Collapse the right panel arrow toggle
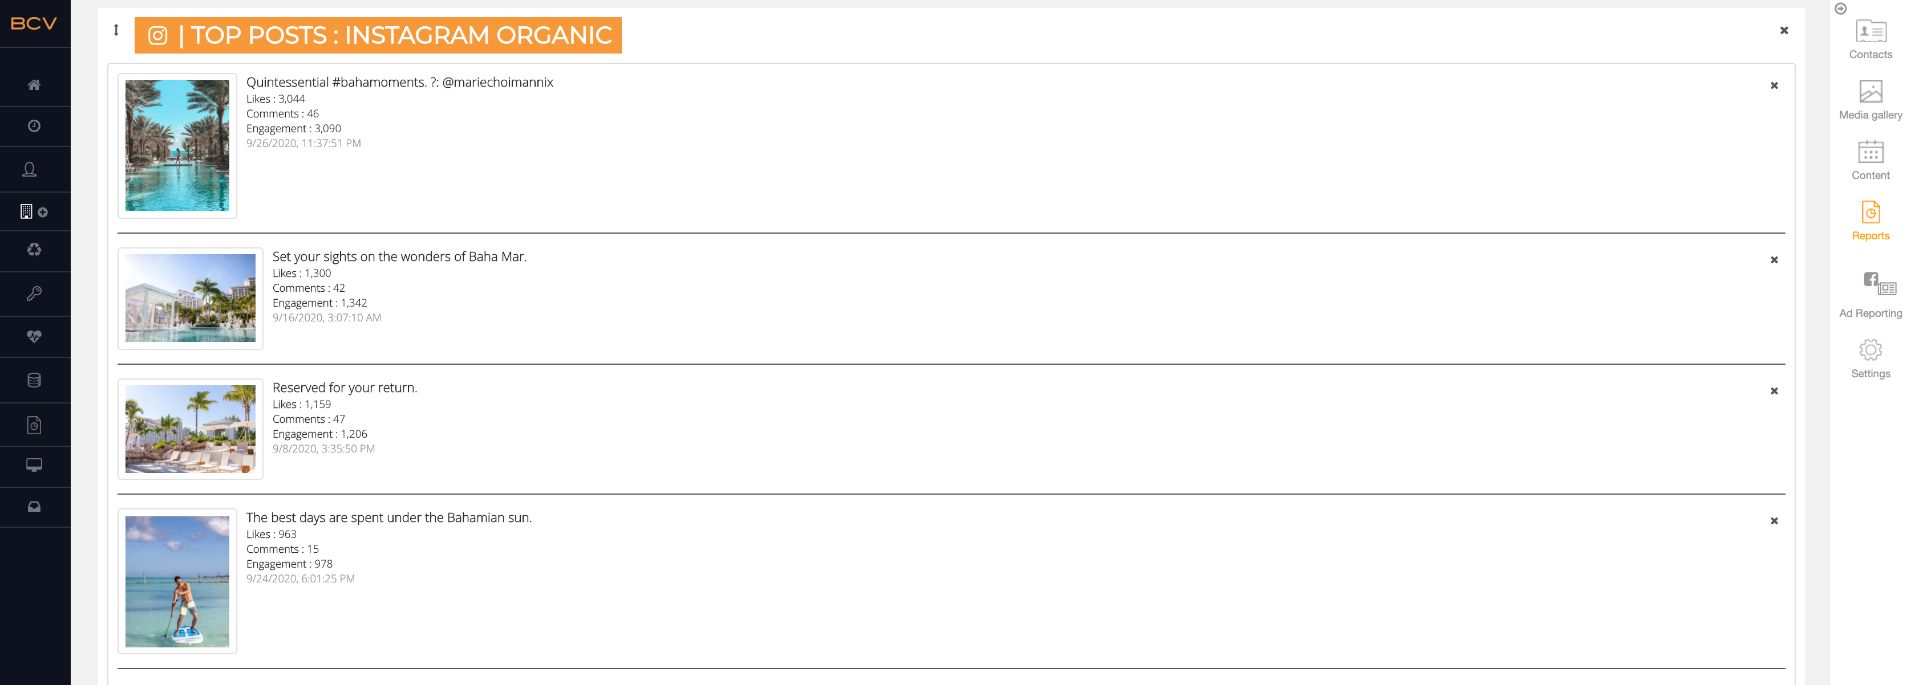 click(1841, 9)
